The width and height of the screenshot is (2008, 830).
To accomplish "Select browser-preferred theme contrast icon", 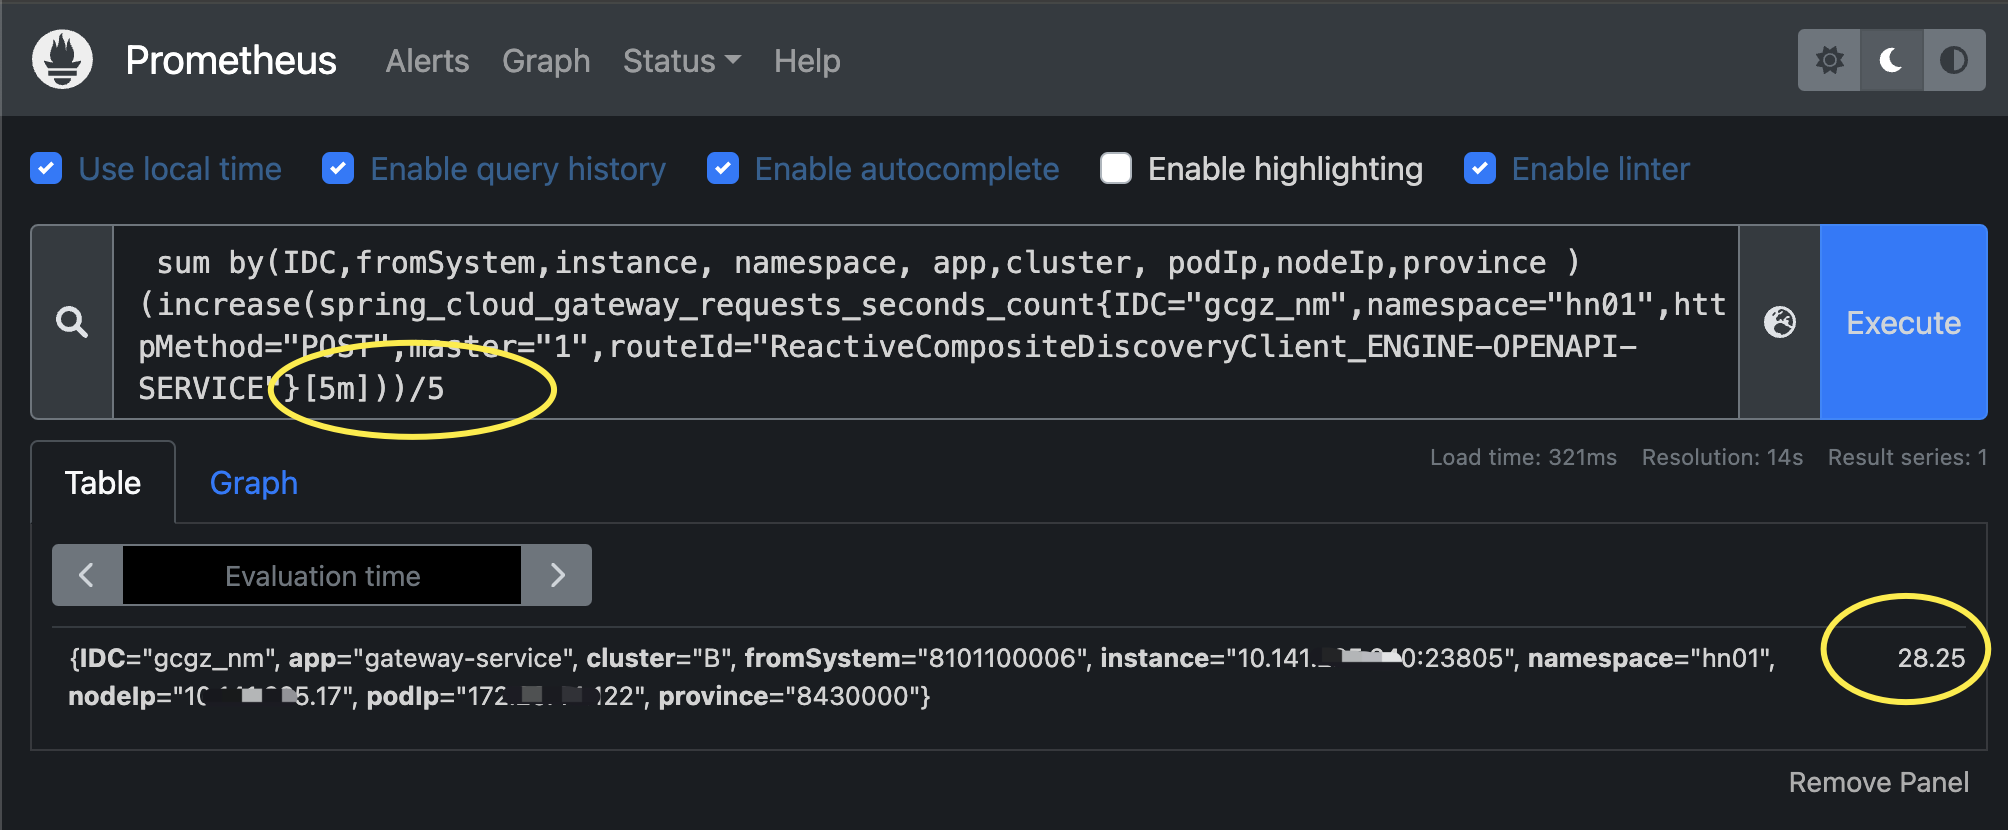I will tap(1954, 60).
